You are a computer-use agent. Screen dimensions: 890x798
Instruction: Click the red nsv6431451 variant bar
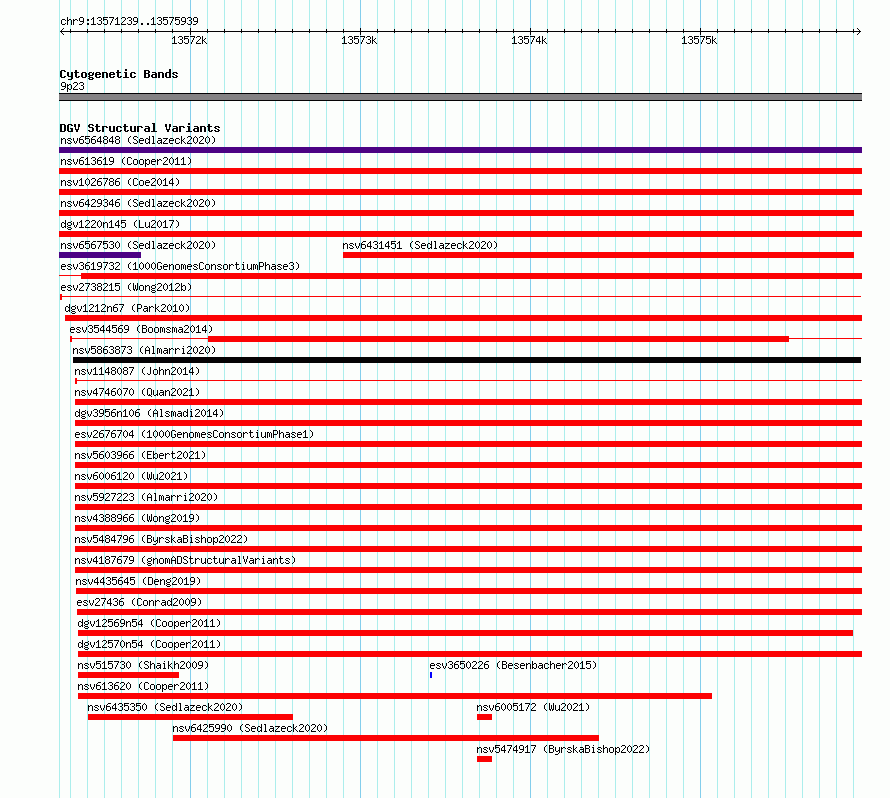click(x=598, y=255)
